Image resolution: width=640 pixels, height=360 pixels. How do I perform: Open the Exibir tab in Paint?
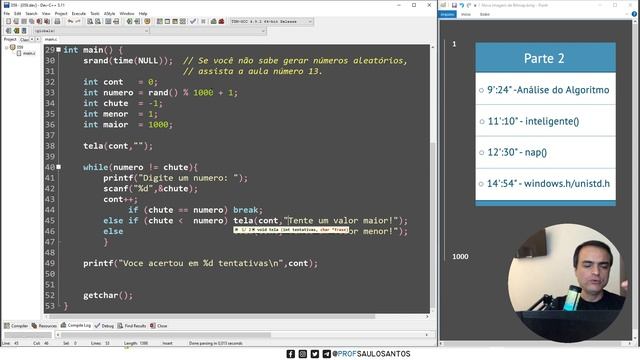[485, 14]
